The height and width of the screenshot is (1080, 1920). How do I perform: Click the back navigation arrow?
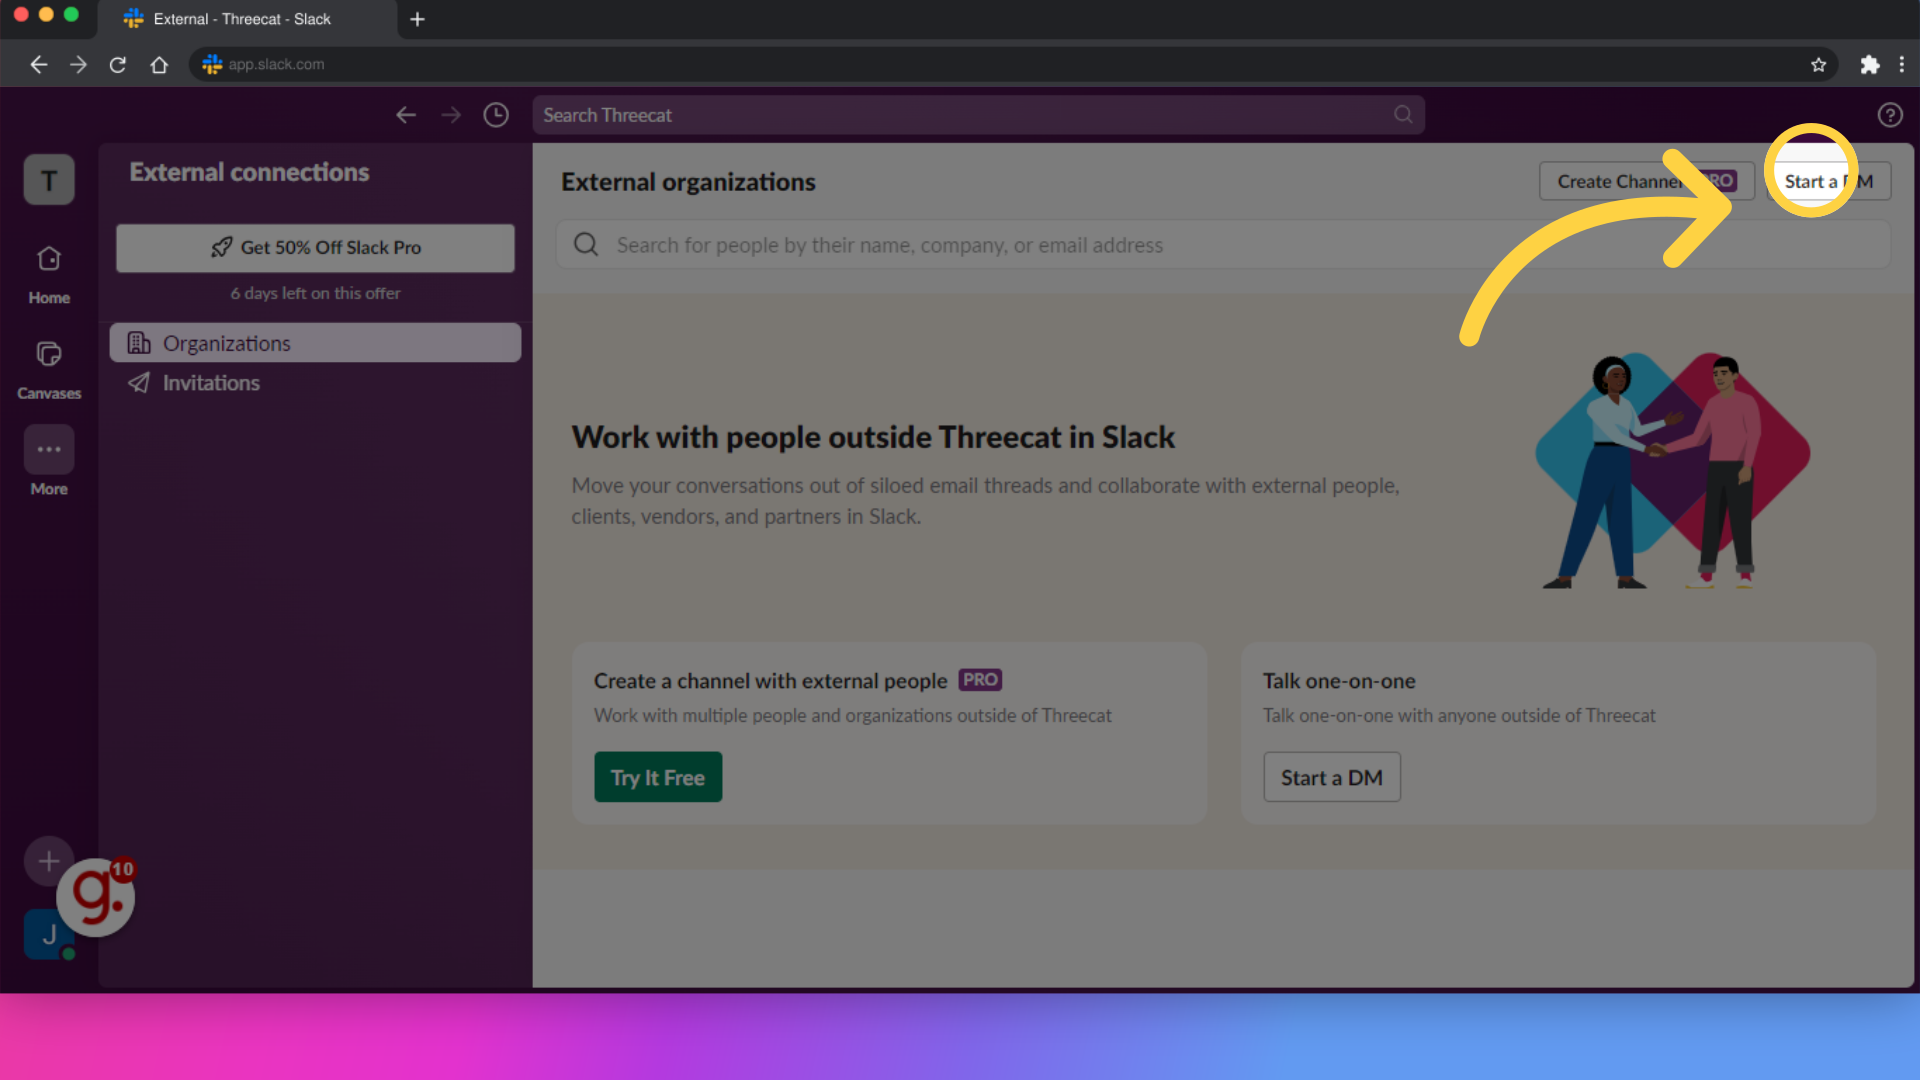tap(405, 115)
